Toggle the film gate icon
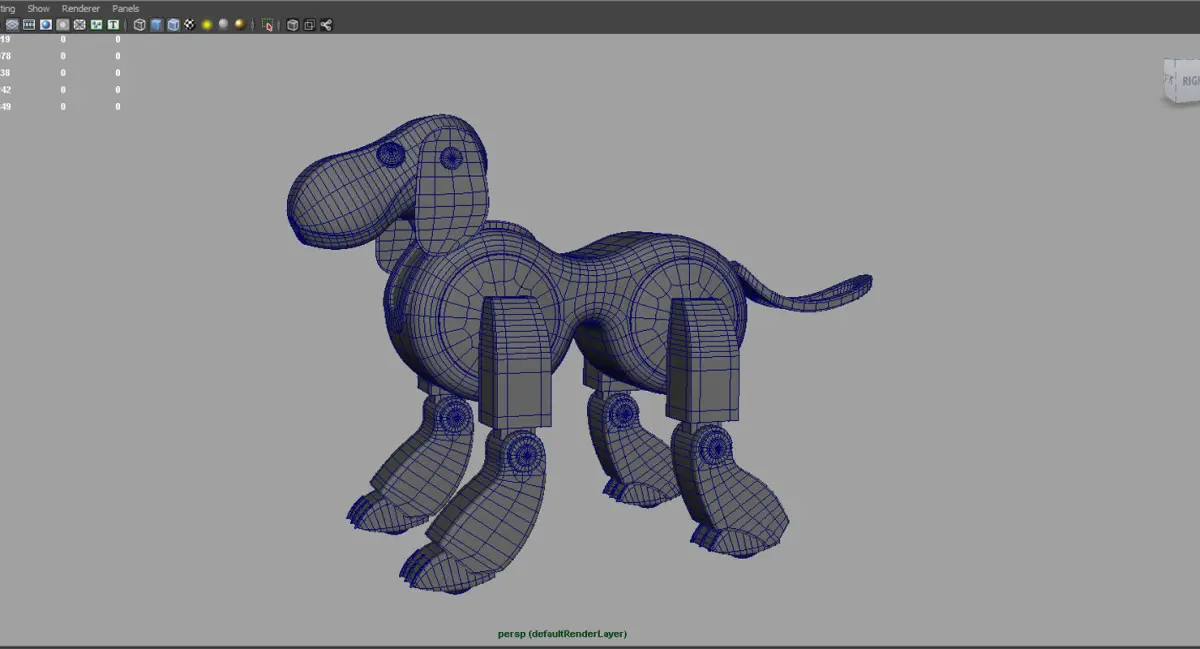The image size is (1200, 649). 29,24
